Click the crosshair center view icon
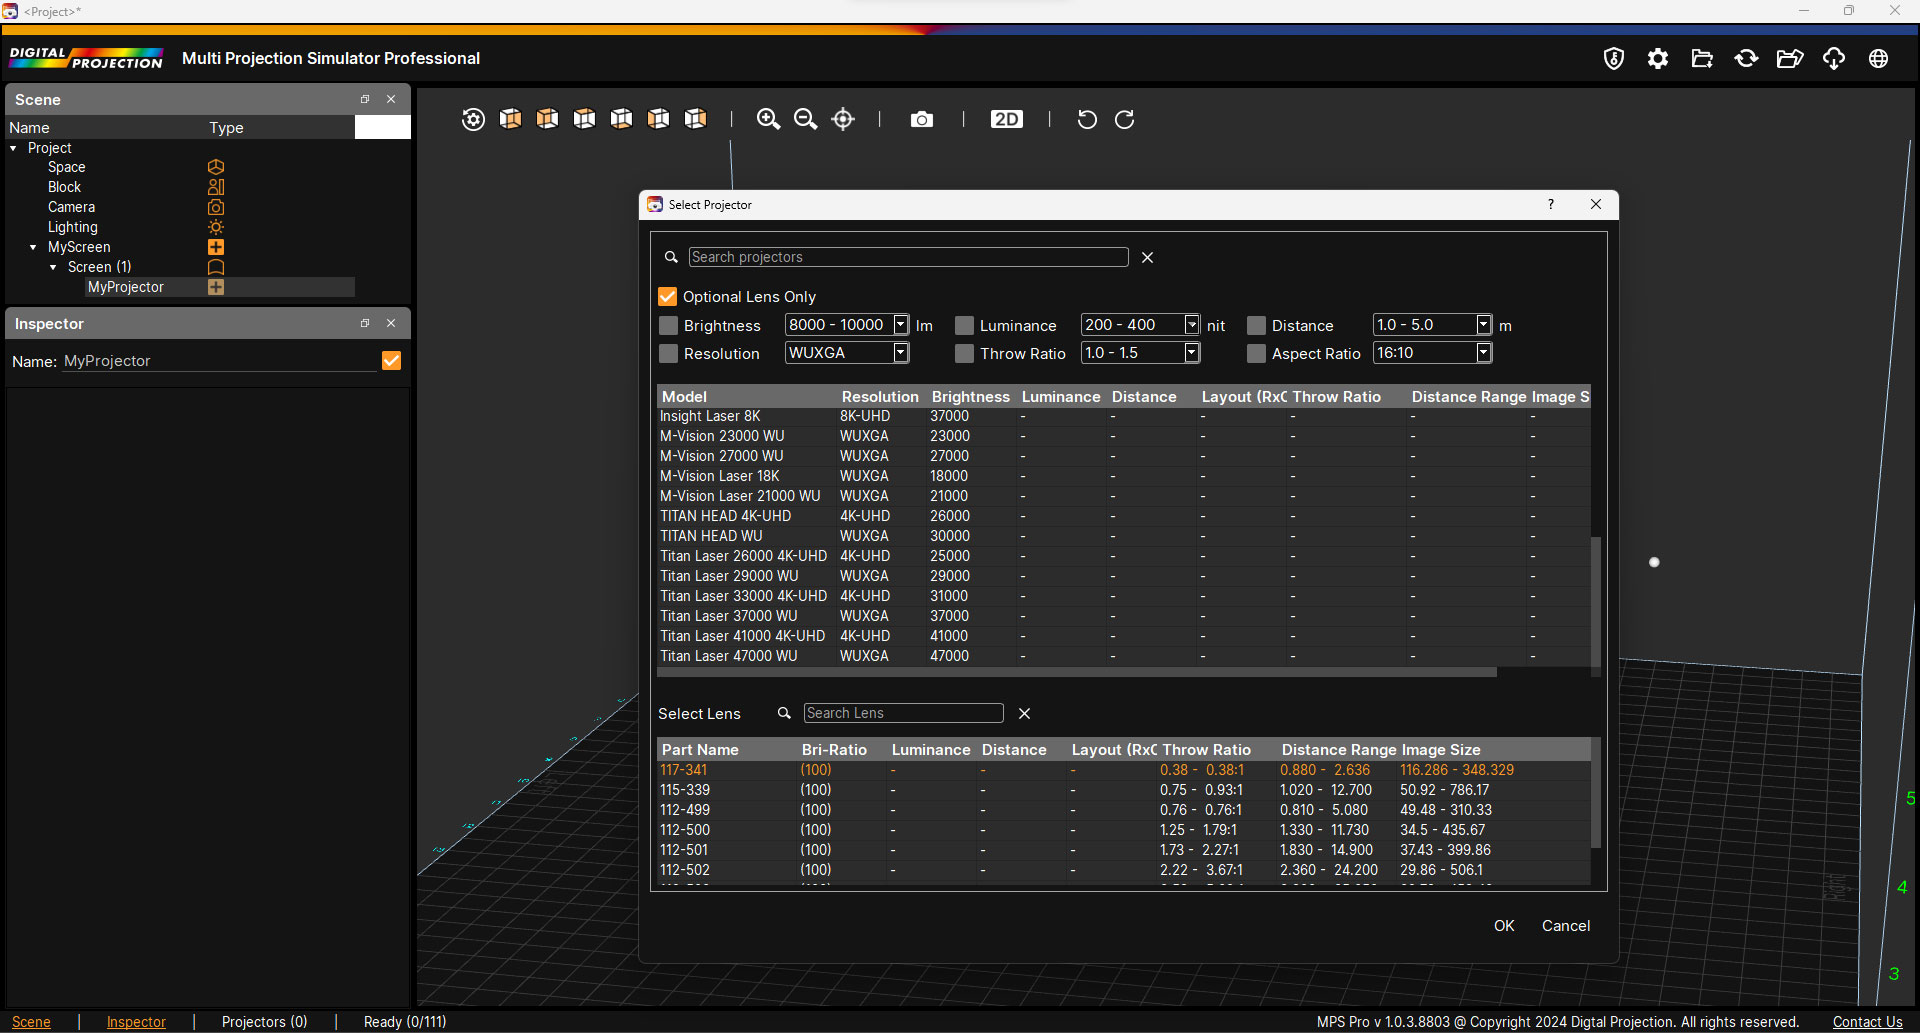1920x1033 pixels. [x=843, y=119]
